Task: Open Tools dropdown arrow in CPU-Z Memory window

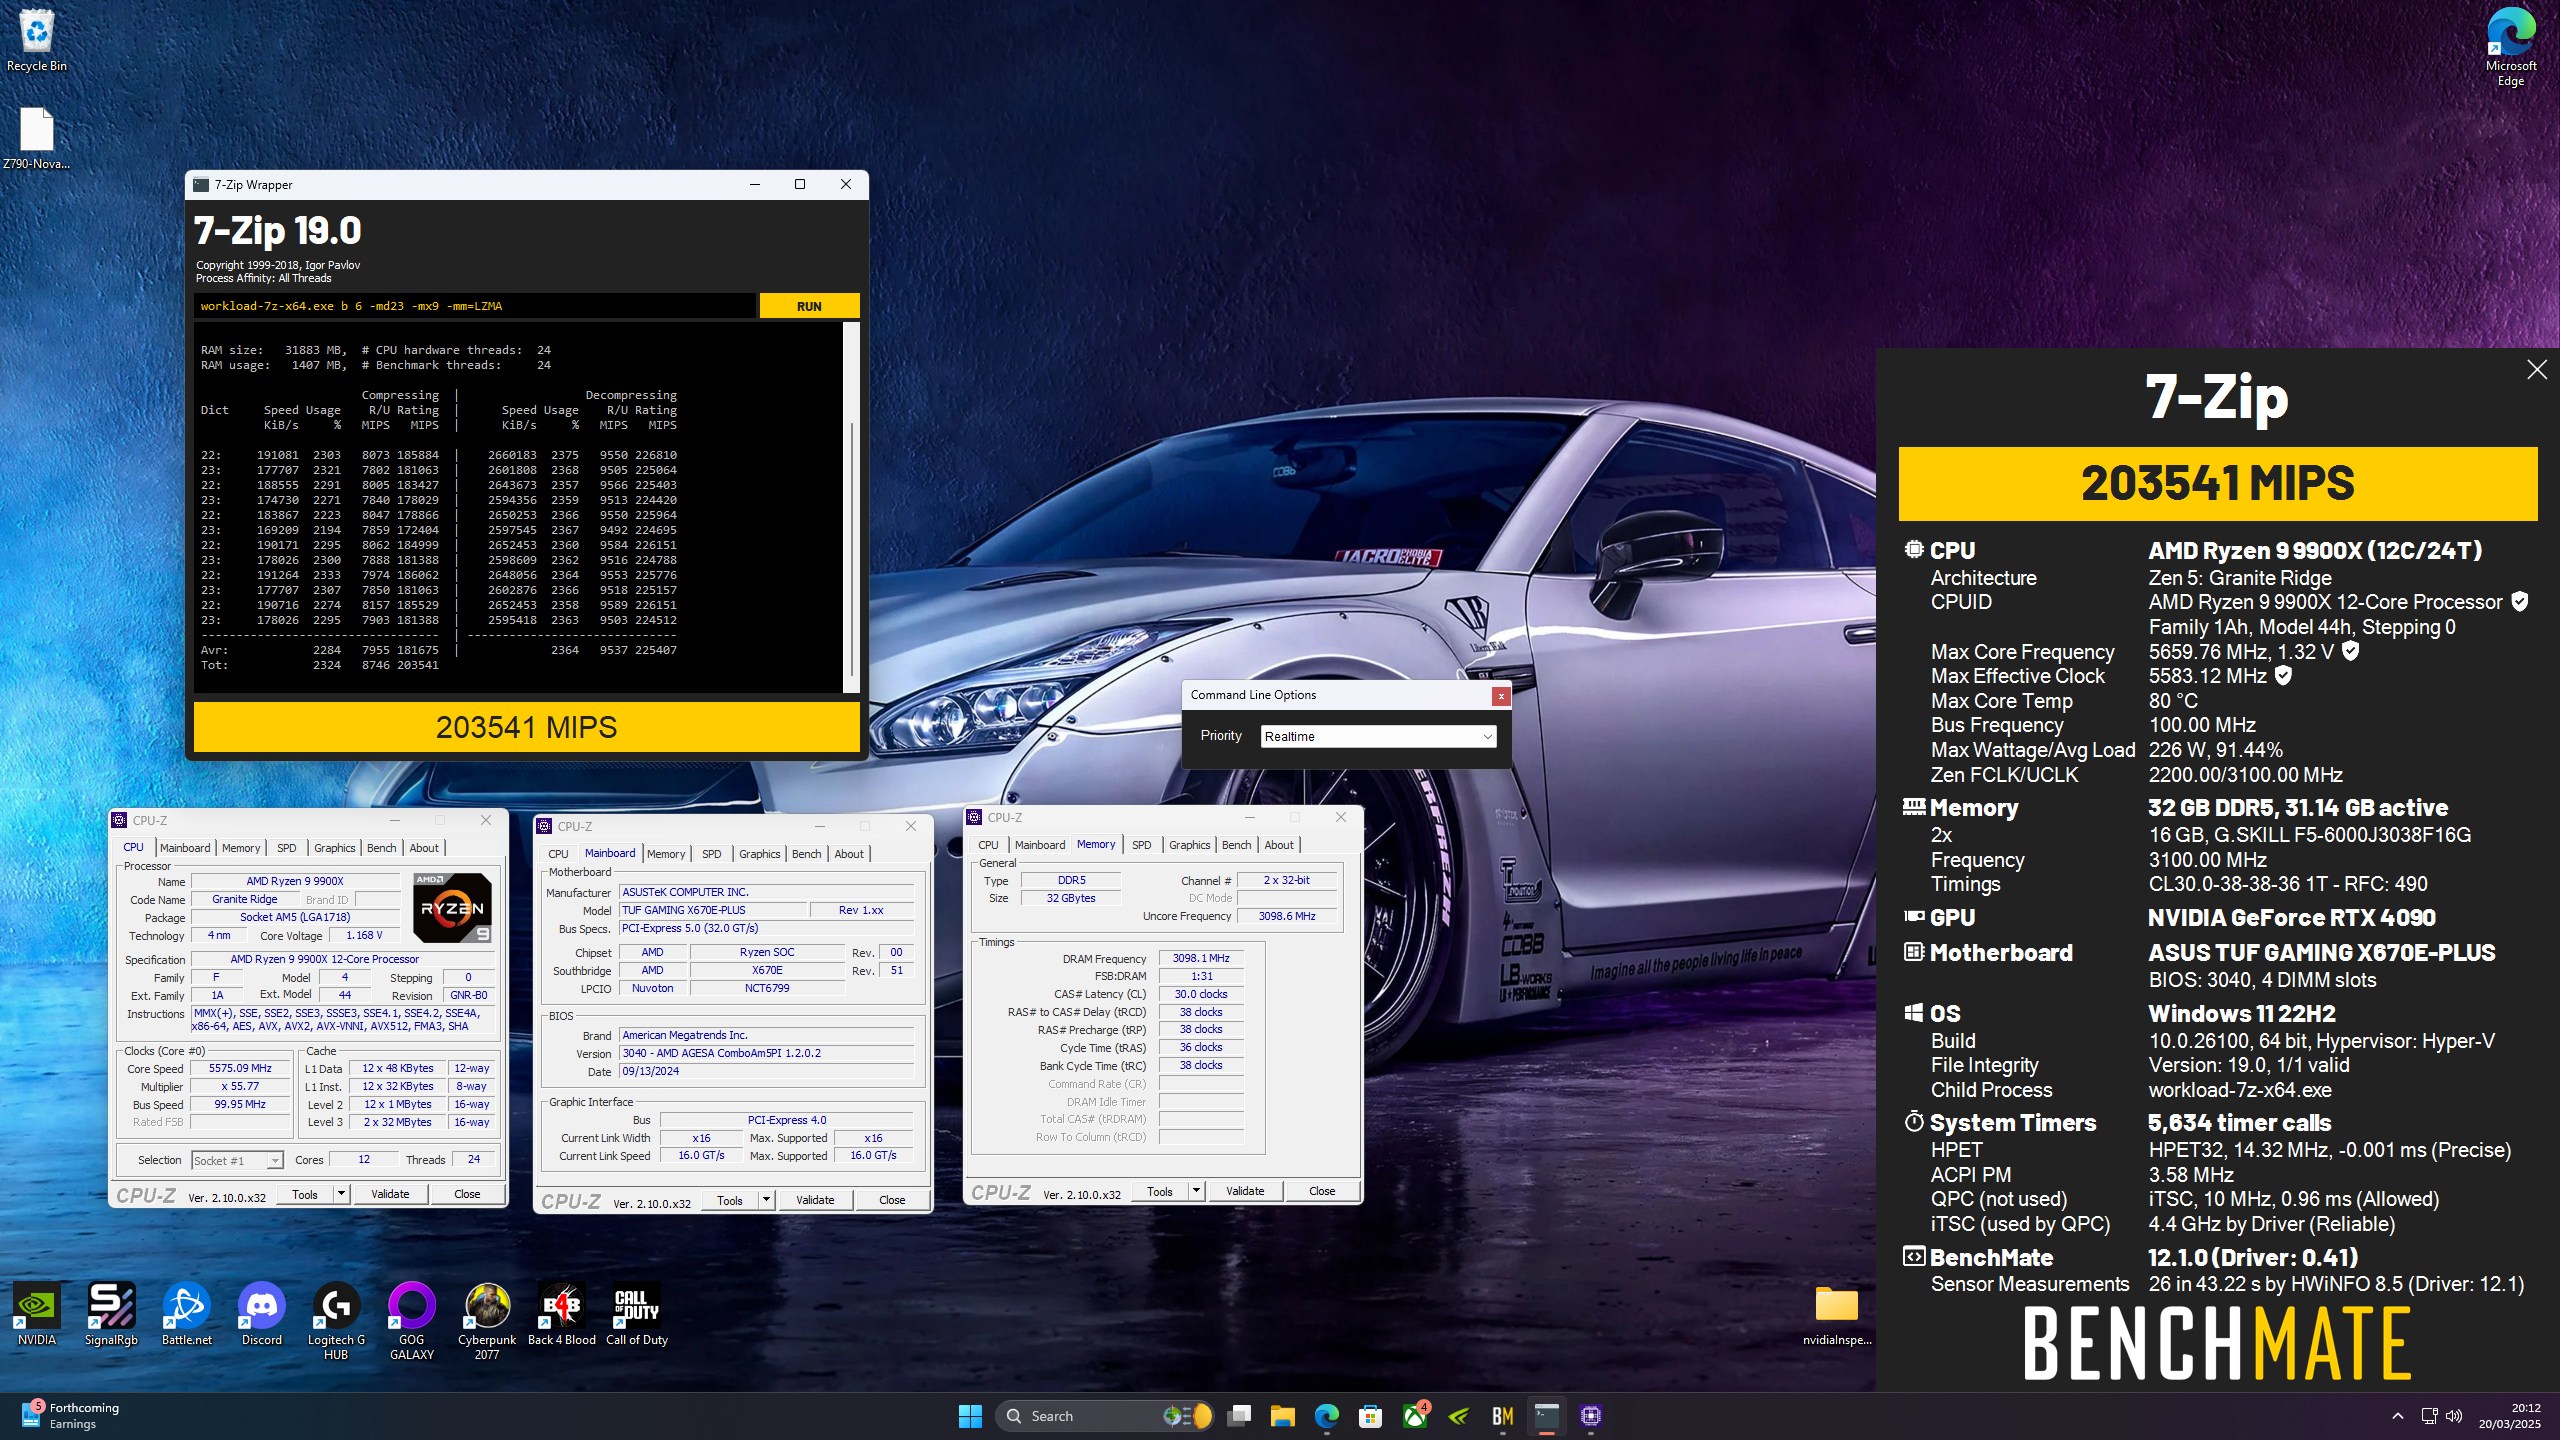Action: click(x=1196, y=1191)
